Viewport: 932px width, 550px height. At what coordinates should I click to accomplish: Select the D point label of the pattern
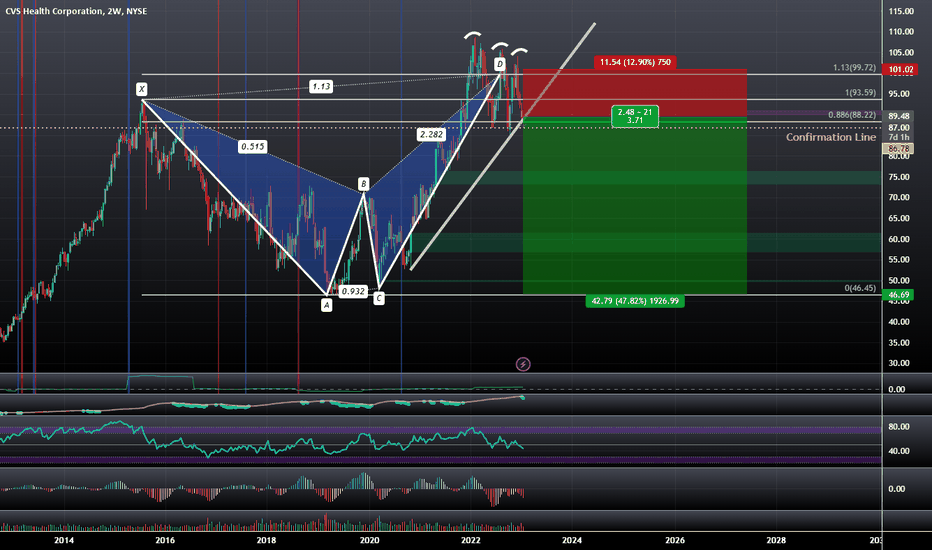tap(500, 64)
